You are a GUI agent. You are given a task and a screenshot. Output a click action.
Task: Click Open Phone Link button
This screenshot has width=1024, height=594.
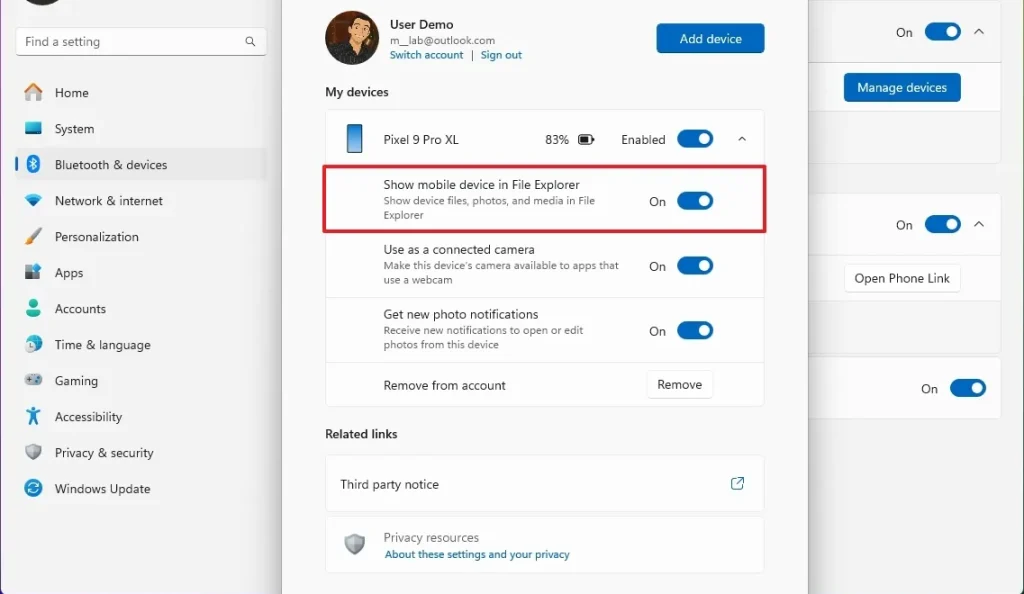pos(901,277)
